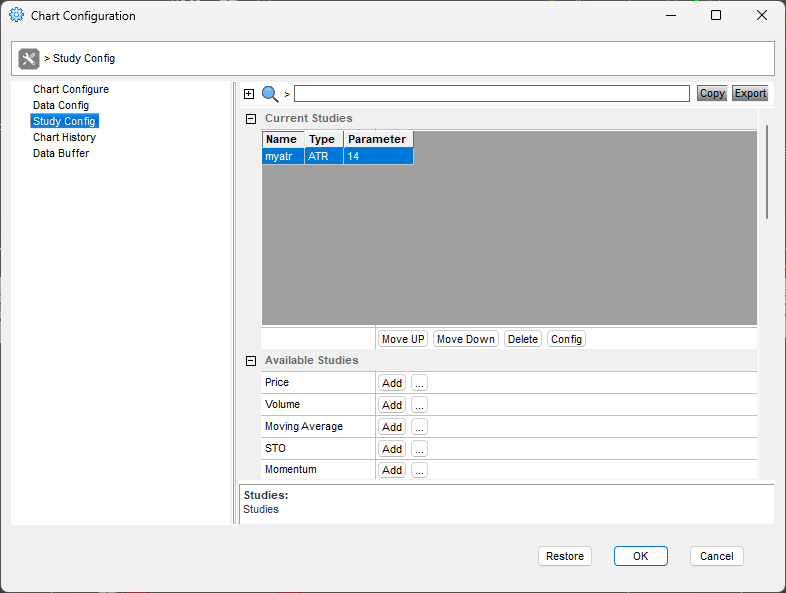Click the Volume label in Available Studies
Screen dimensions: 786x593
(x=282, y=405)
